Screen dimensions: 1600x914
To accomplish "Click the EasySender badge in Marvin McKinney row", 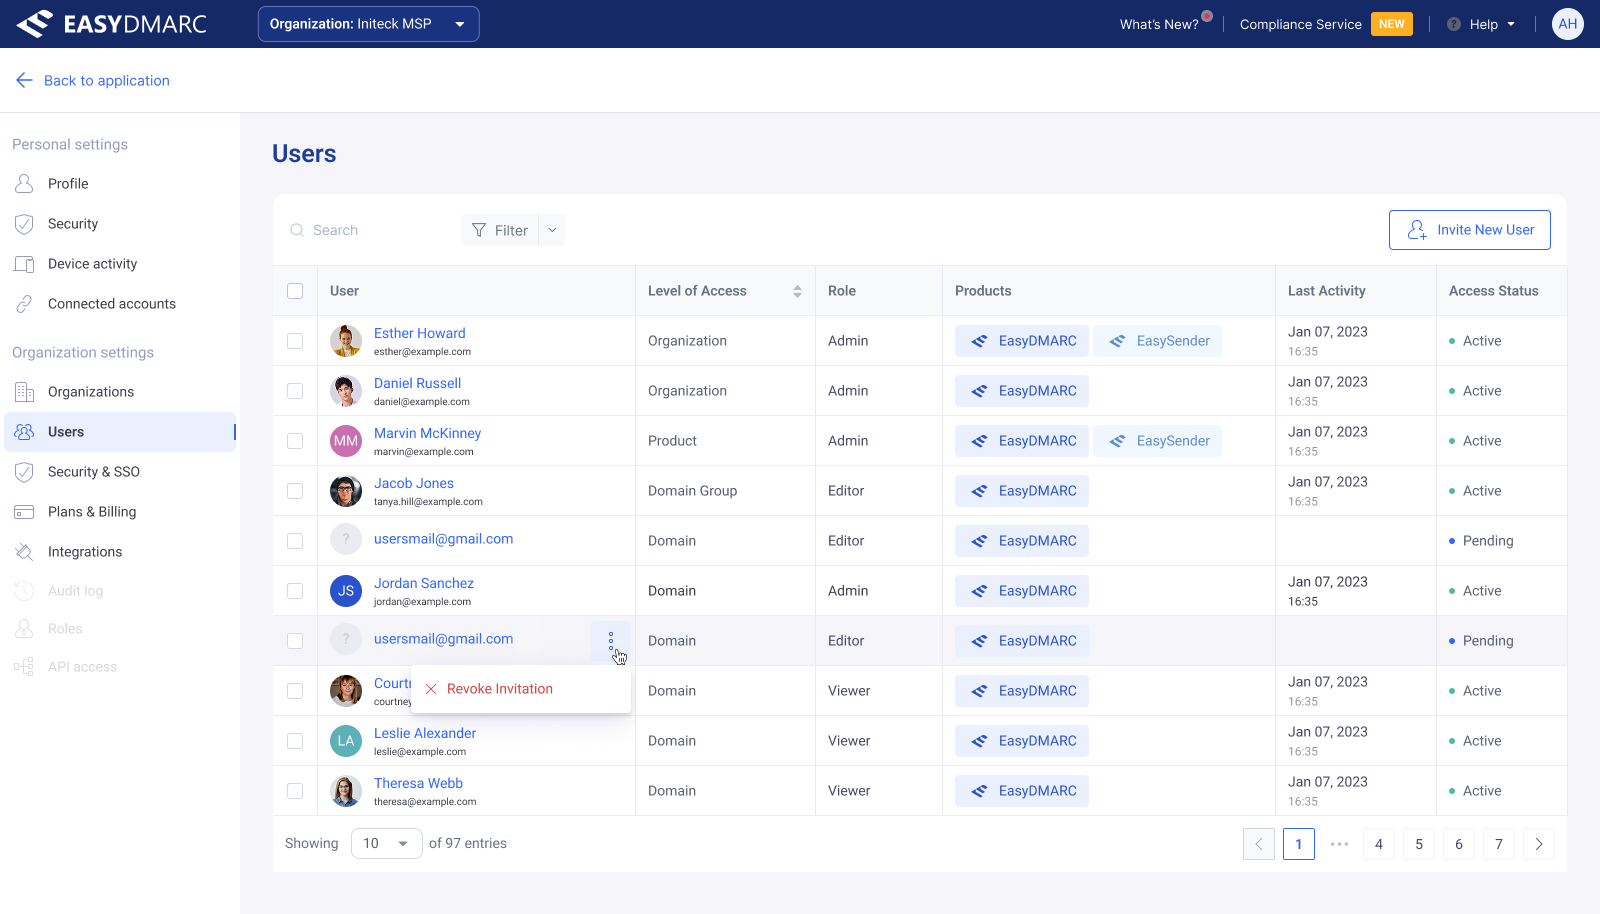I will click(x=1157, y=441).
